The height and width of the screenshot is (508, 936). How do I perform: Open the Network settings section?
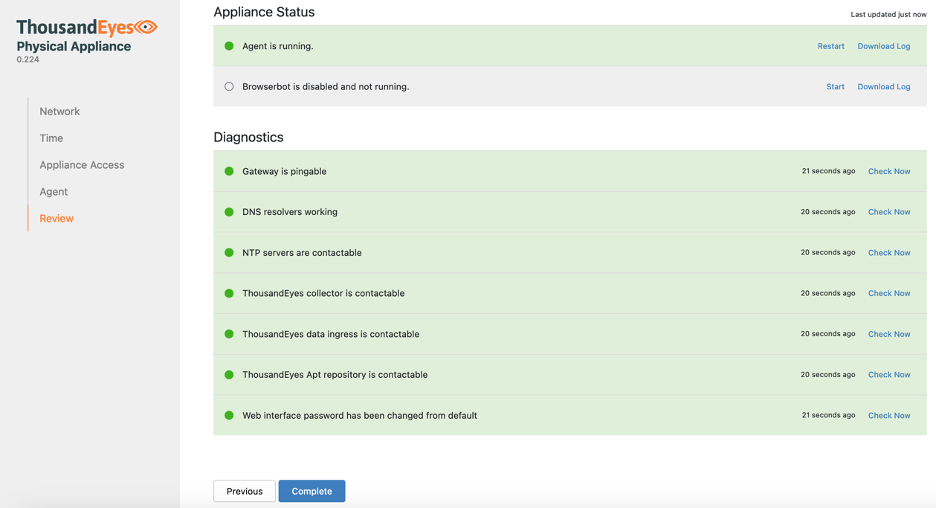(59, 111)
